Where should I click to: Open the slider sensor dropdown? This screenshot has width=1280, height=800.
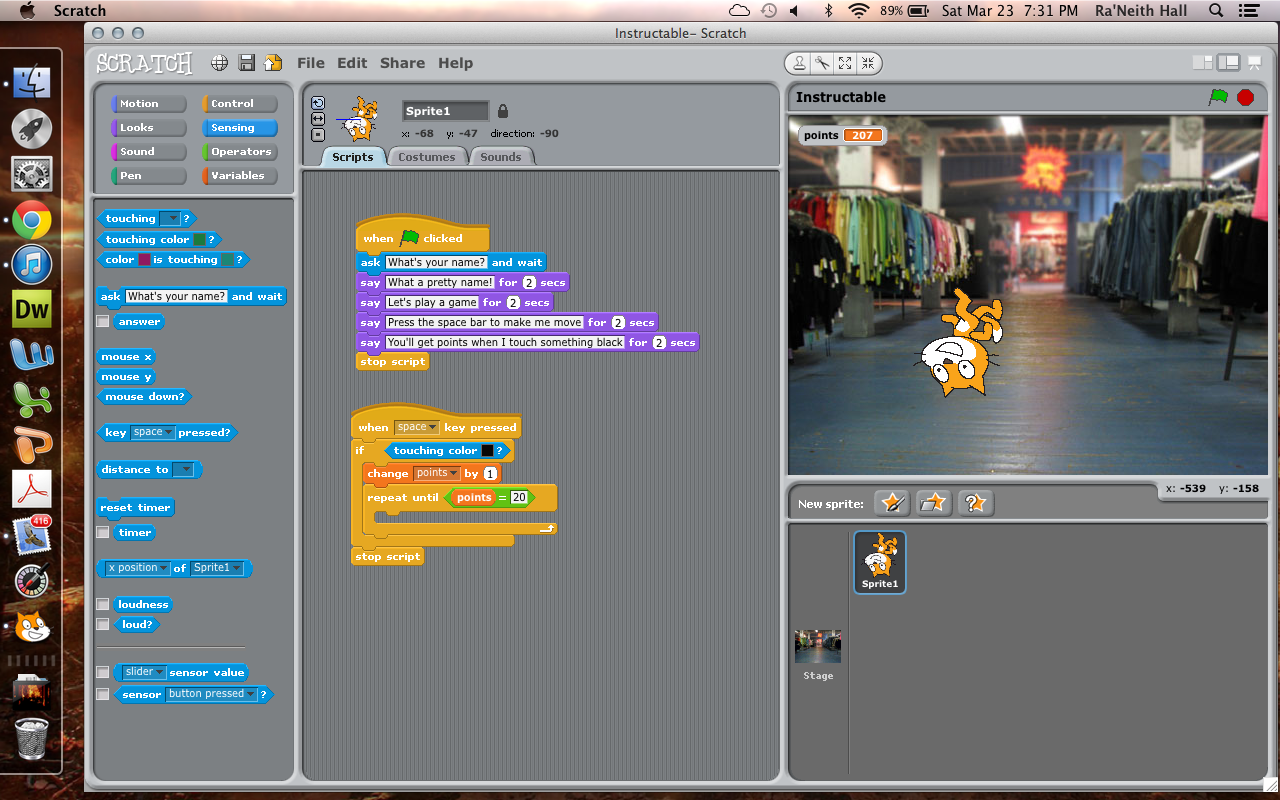tap(145, 672)
